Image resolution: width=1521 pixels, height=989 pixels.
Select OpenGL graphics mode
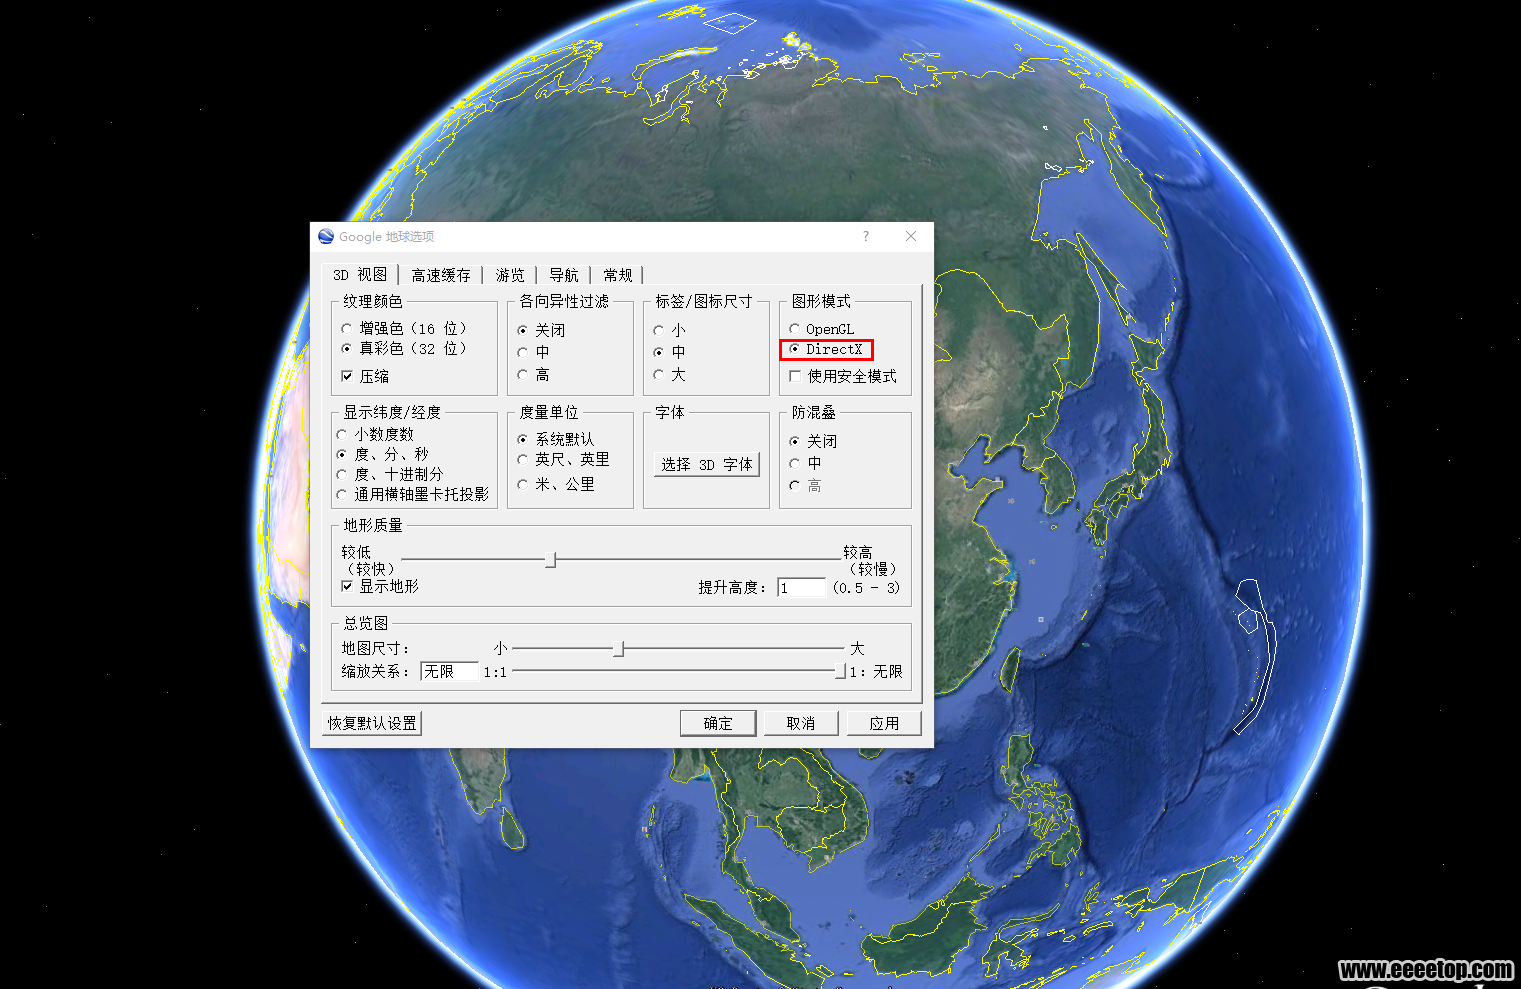(x=821, y=329)
